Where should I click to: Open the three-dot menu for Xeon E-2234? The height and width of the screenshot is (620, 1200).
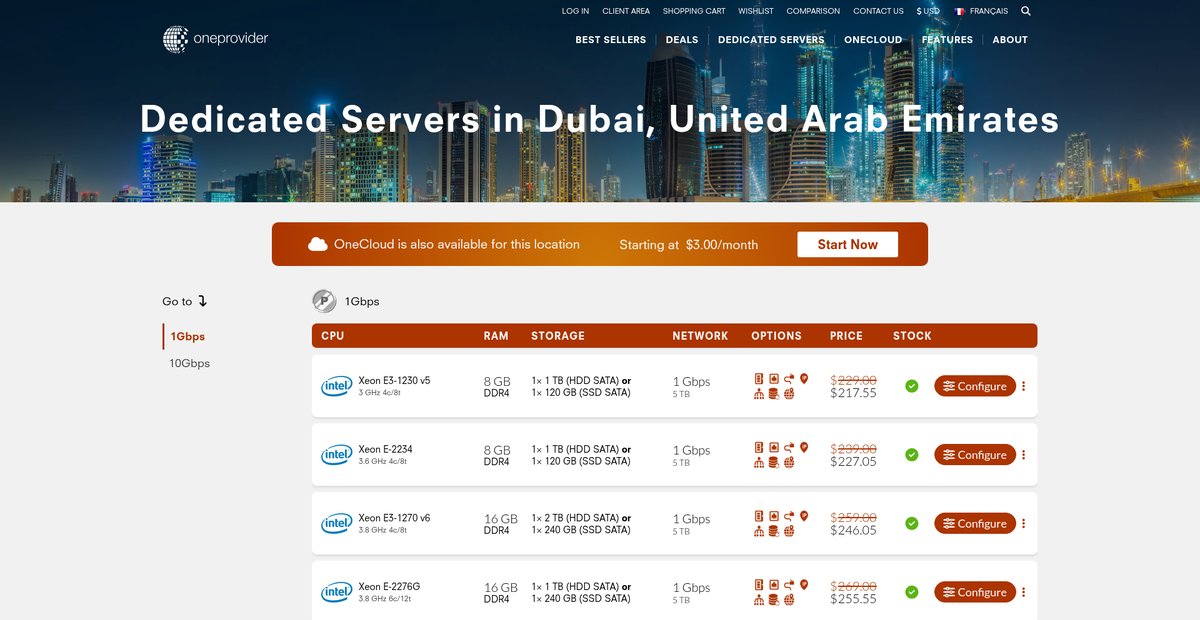tap(1024, 455)
